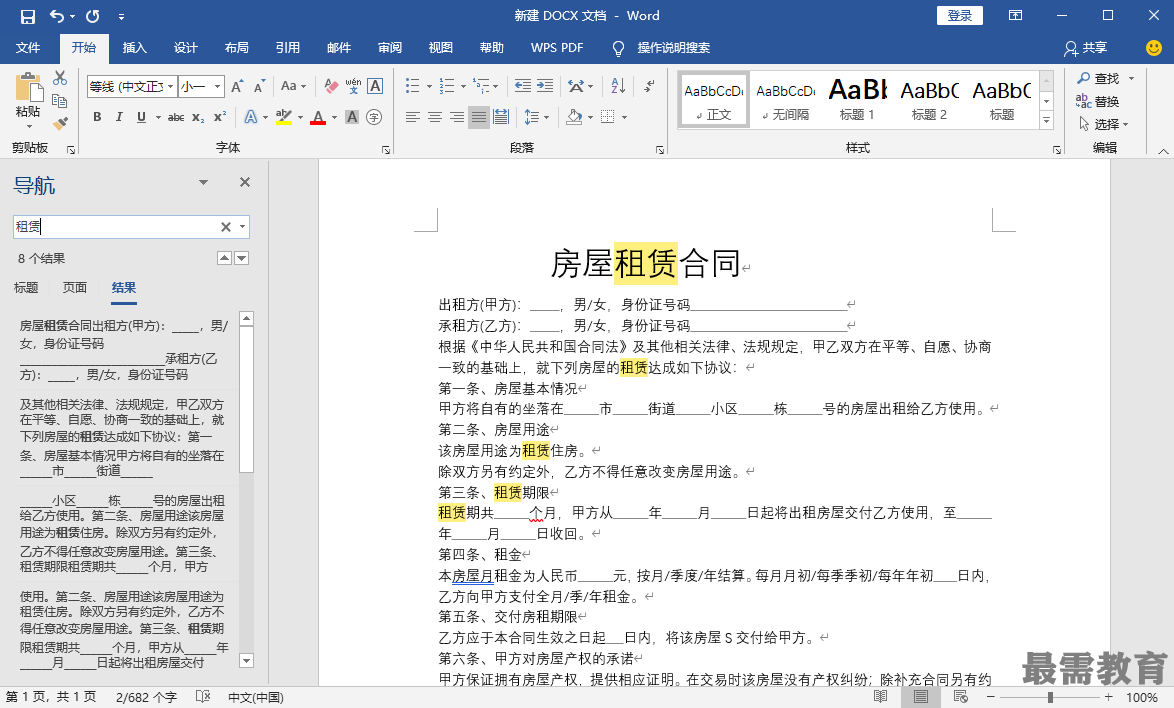Switch to Web Layout view in status bar
Viewport: 1174px width, 708px height.
click(961, 697)
